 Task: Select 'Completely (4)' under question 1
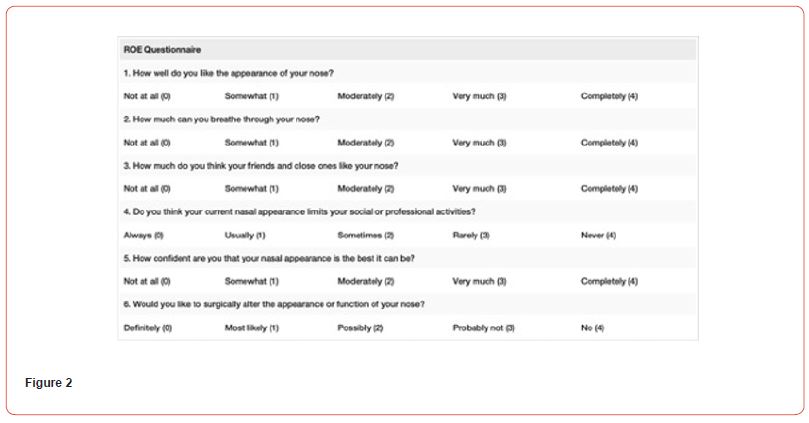tap(609, 96)
